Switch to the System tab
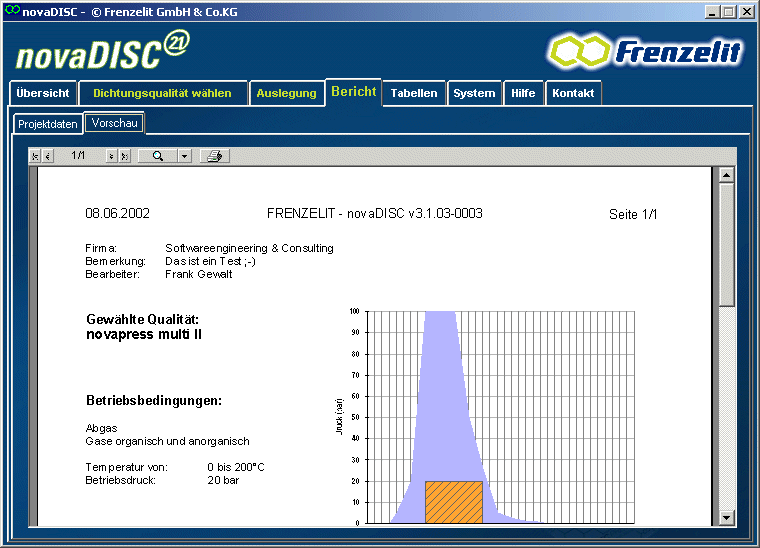Screen dimensions: 760x548 (474, 93)
